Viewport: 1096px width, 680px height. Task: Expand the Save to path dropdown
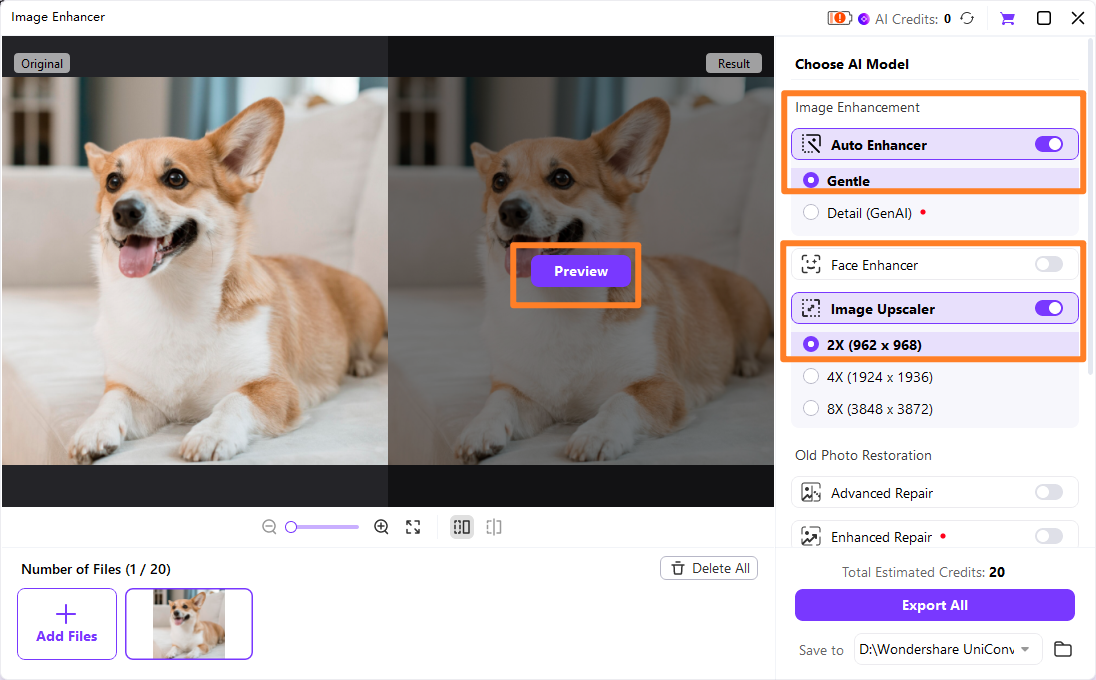point(1025,649)
